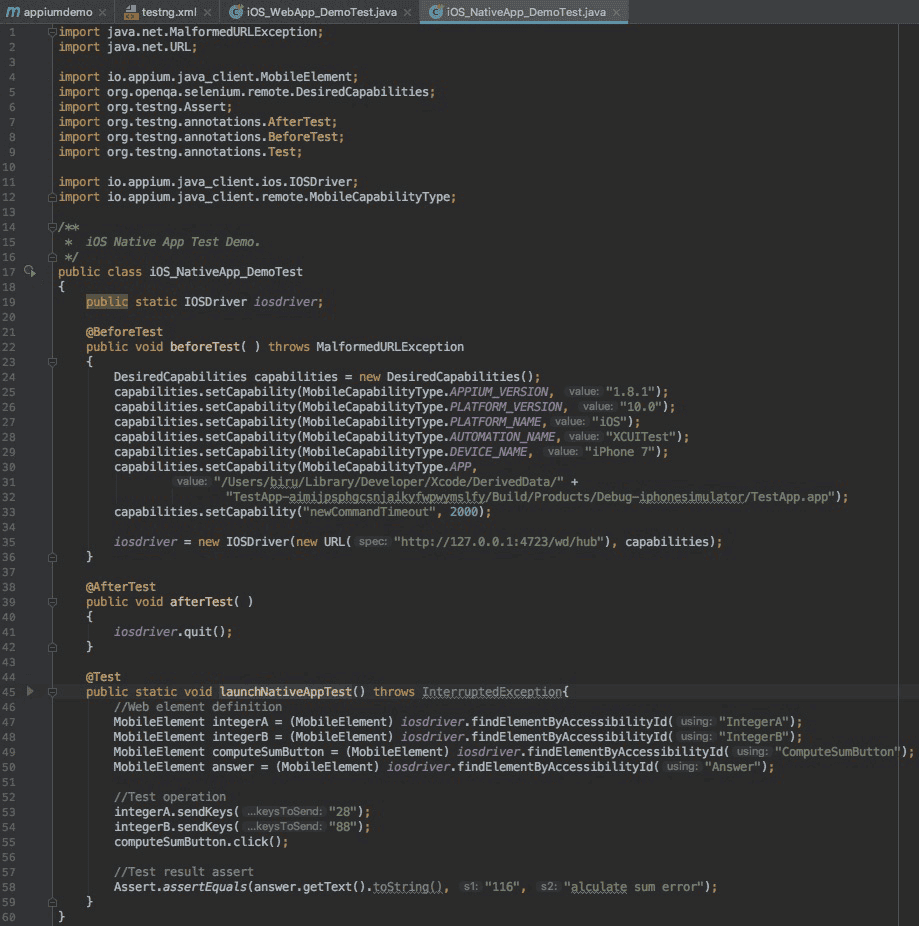This screenshot has width=919, height=926.
Task: Close the iOS_WebApp_DemoTest.java tab
Action: (x=409, y=12)
